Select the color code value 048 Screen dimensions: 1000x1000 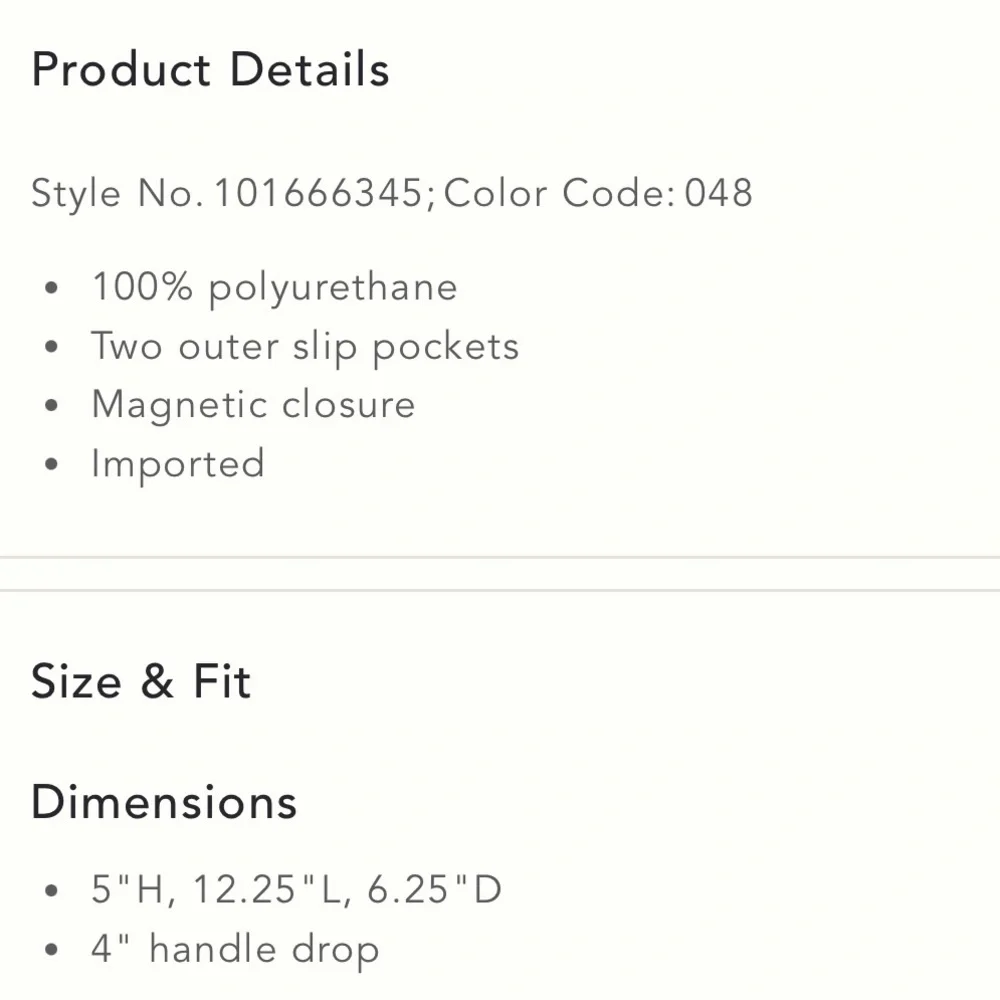tap(718, 193)
